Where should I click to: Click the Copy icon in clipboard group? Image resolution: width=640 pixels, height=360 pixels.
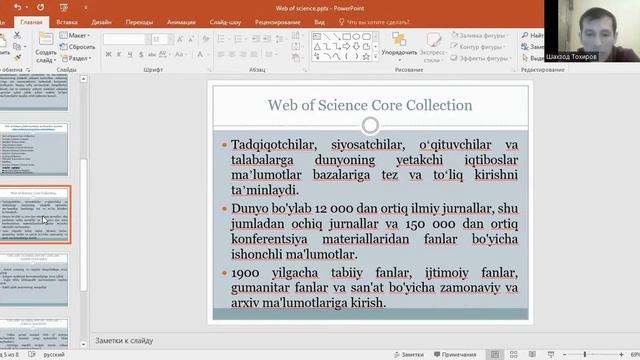coord(17,47)
